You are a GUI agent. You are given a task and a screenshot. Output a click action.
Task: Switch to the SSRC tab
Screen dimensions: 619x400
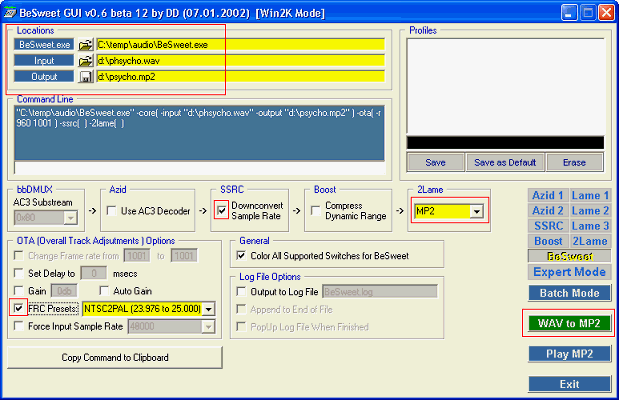click(548, 226)
